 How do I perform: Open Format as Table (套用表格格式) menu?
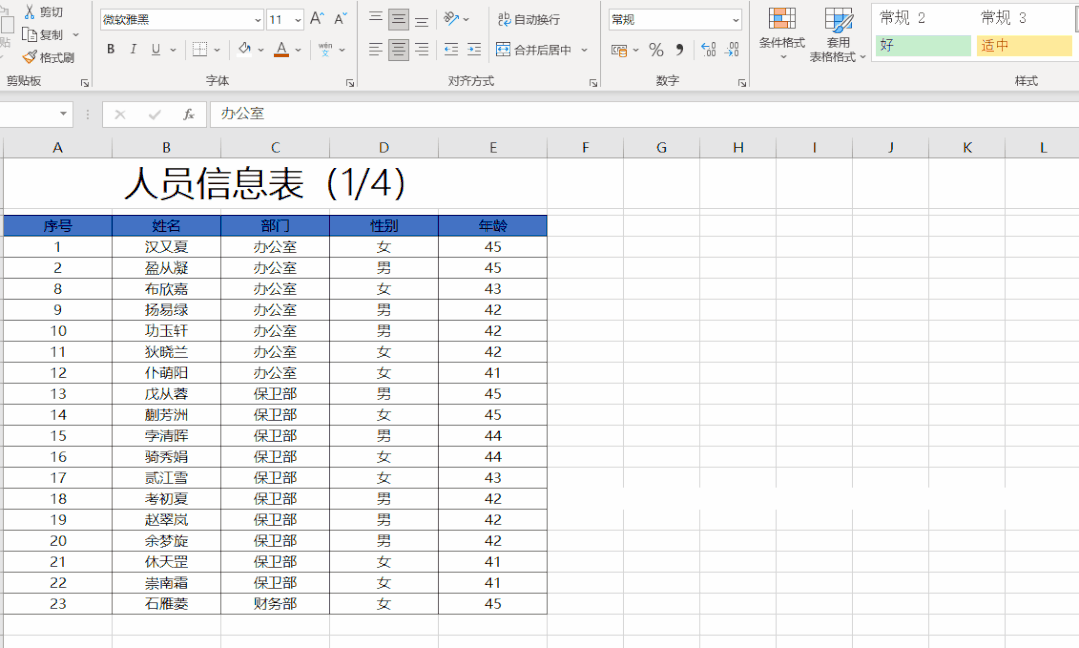click(x=837, y=34)
